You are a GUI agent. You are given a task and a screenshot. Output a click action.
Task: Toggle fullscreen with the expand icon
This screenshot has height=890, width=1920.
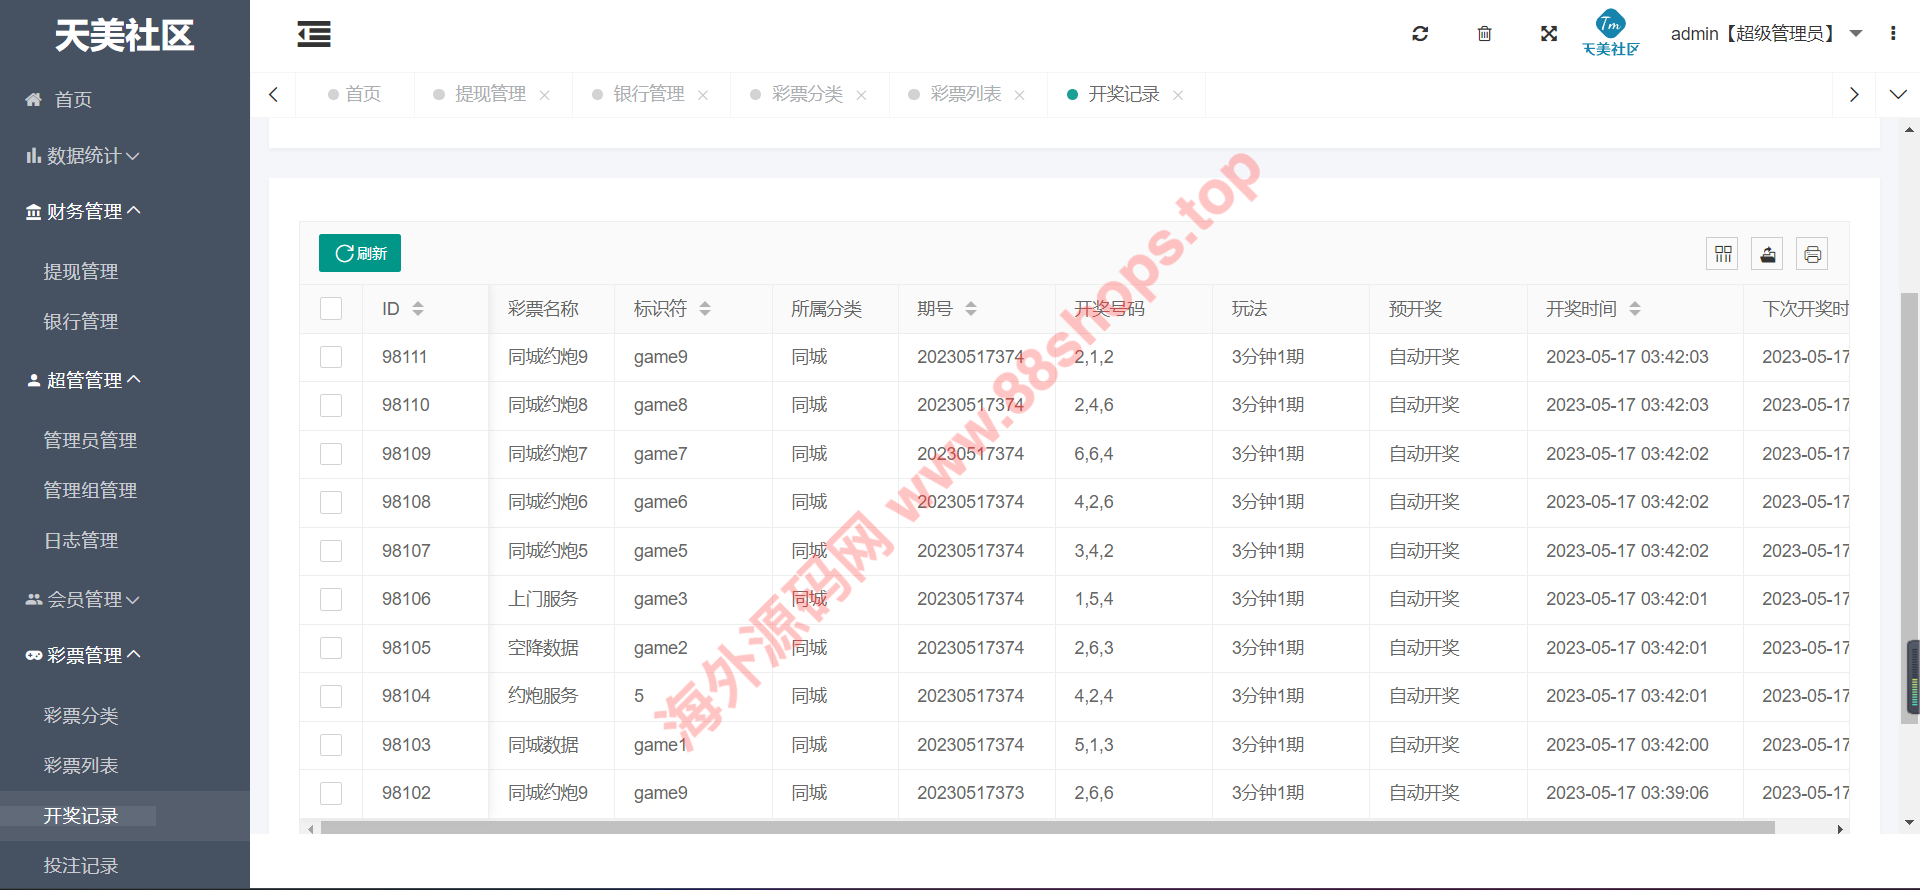click(1549, 34)
